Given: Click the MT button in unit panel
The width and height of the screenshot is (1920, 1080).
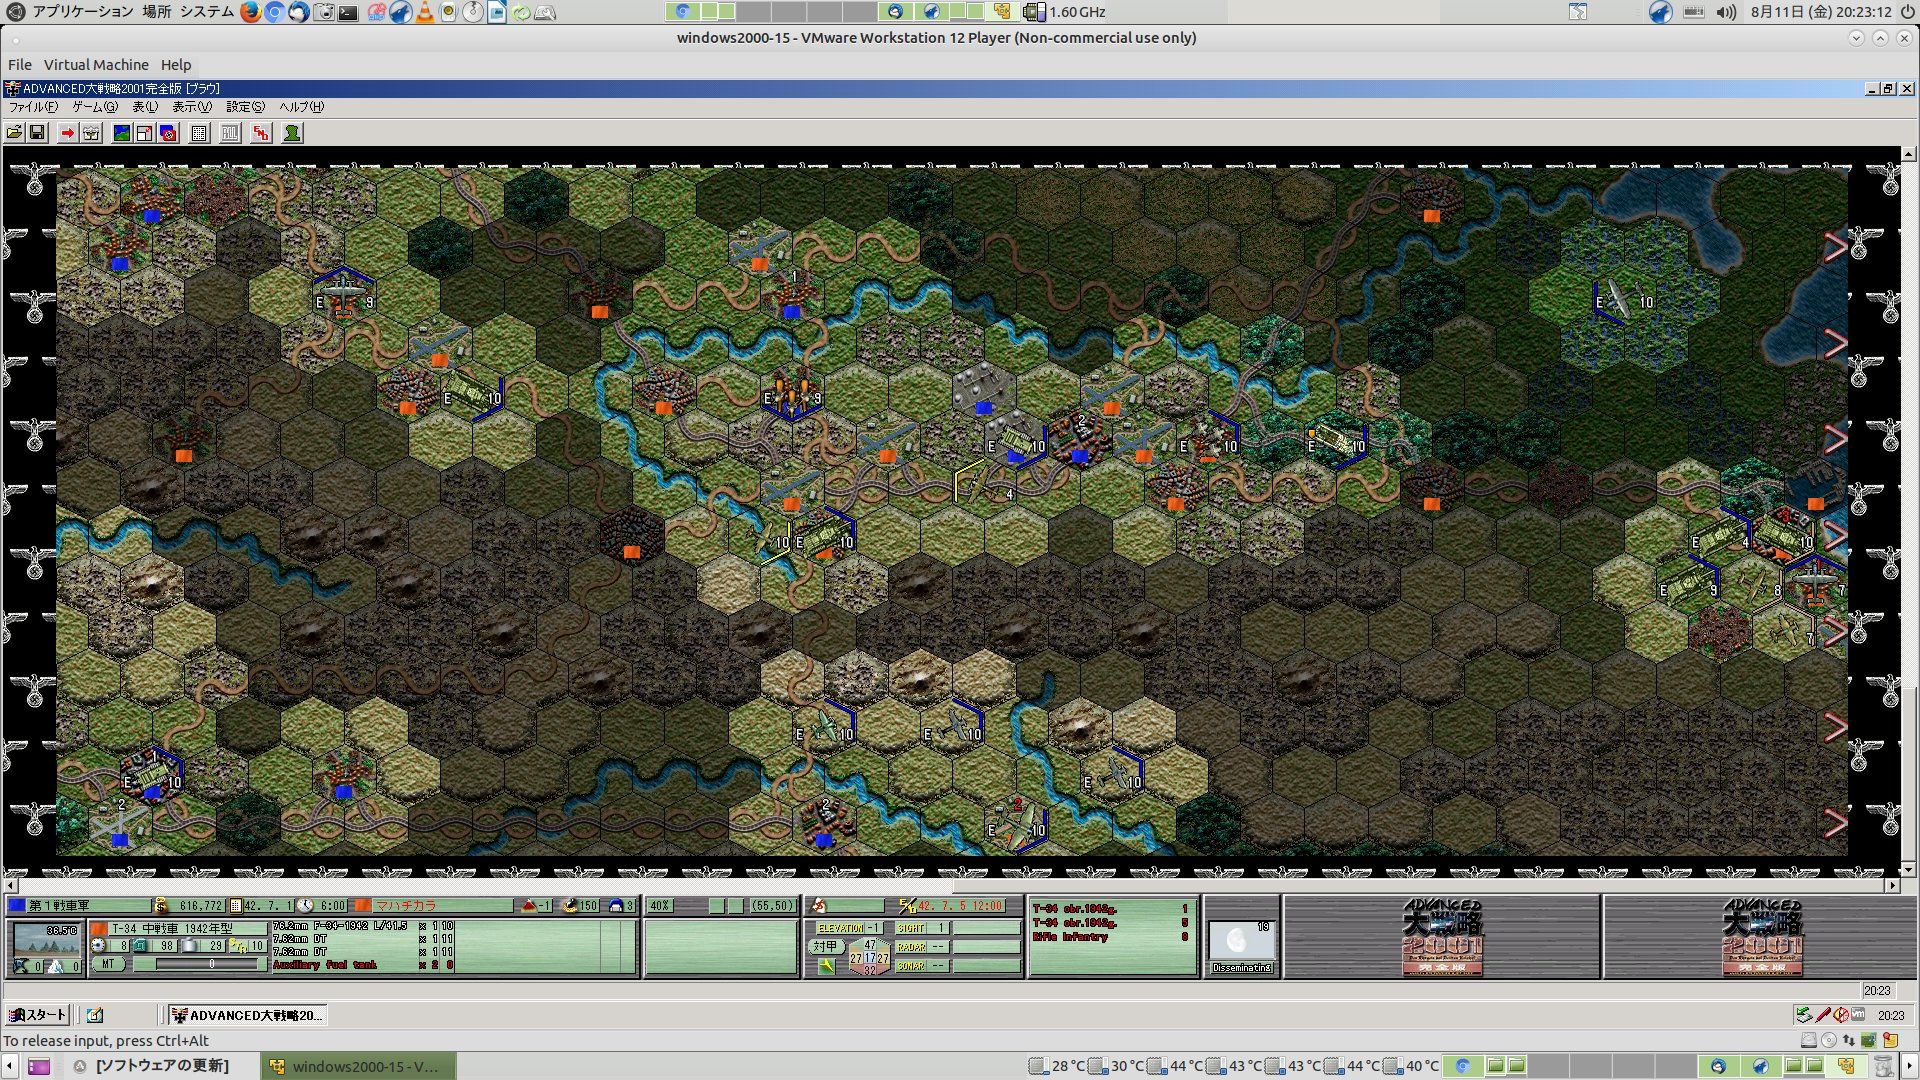Looking at the screenshot, I should click(108, 965).
